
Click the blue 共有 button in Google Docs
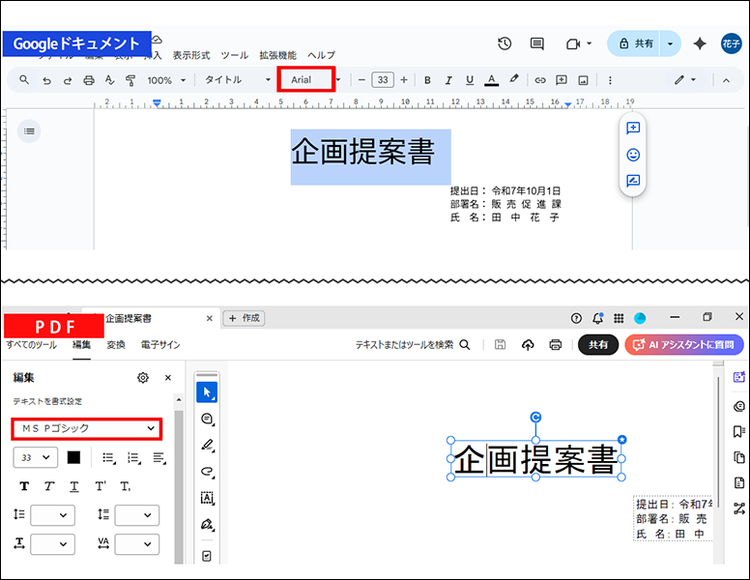[x=635, y=44]
